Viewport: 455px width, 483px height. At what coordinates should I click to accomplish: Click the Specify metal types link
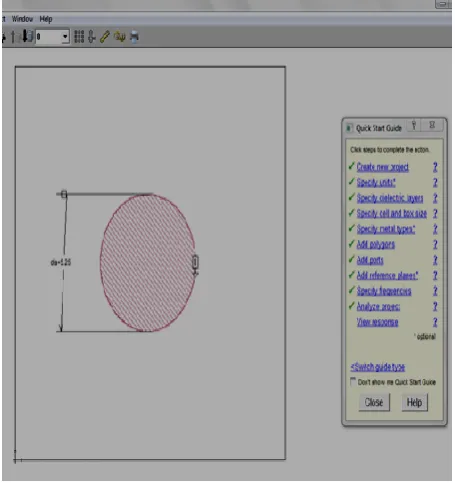coord(386,229)
